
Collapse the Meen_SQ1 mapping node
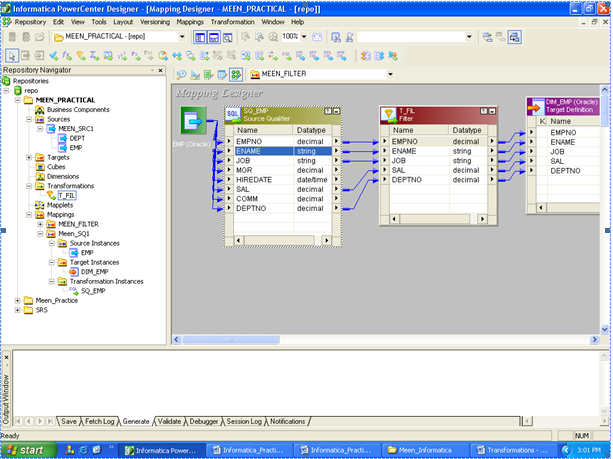40,234
